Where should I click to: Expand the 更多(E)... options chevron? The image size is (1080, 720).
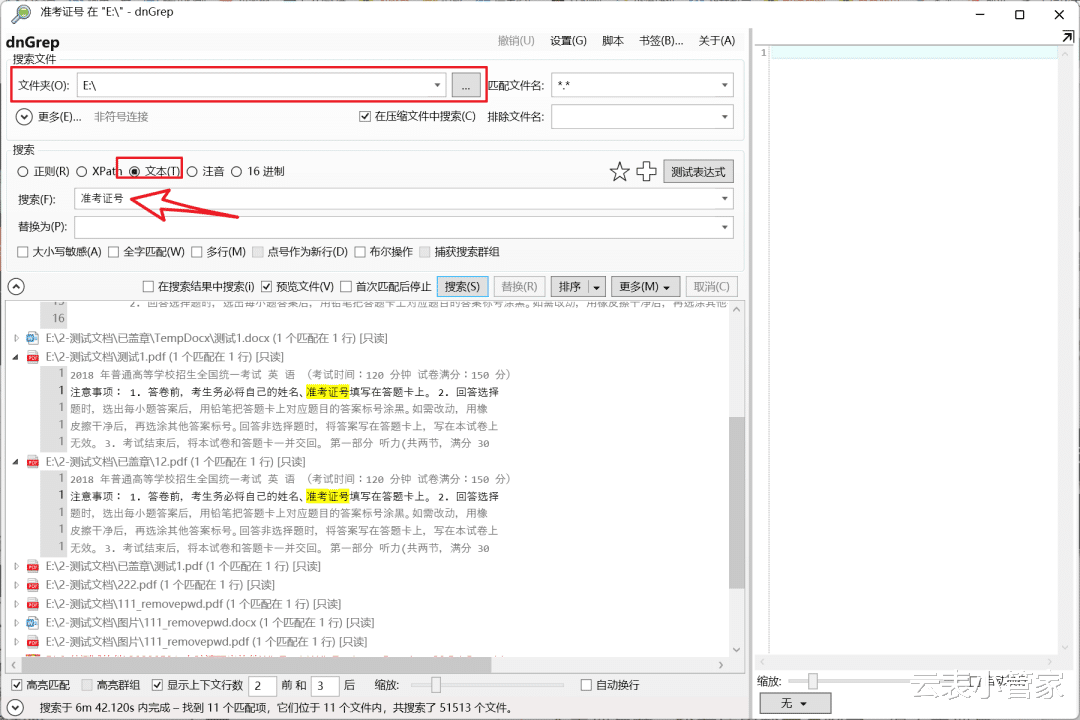pos(24,117)
